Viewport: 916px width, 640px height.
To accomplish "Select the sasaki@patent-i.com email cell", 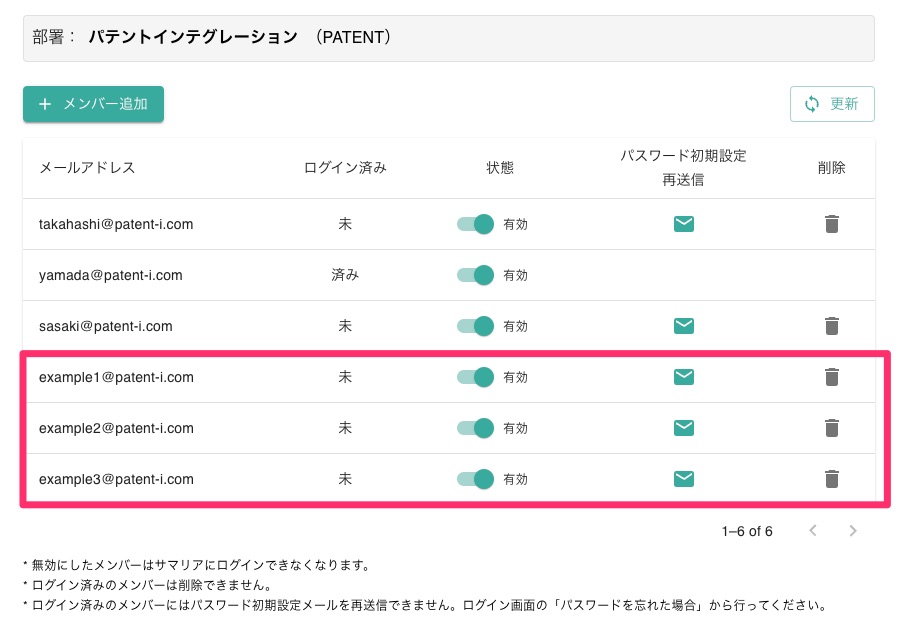I will pos(106,326).
